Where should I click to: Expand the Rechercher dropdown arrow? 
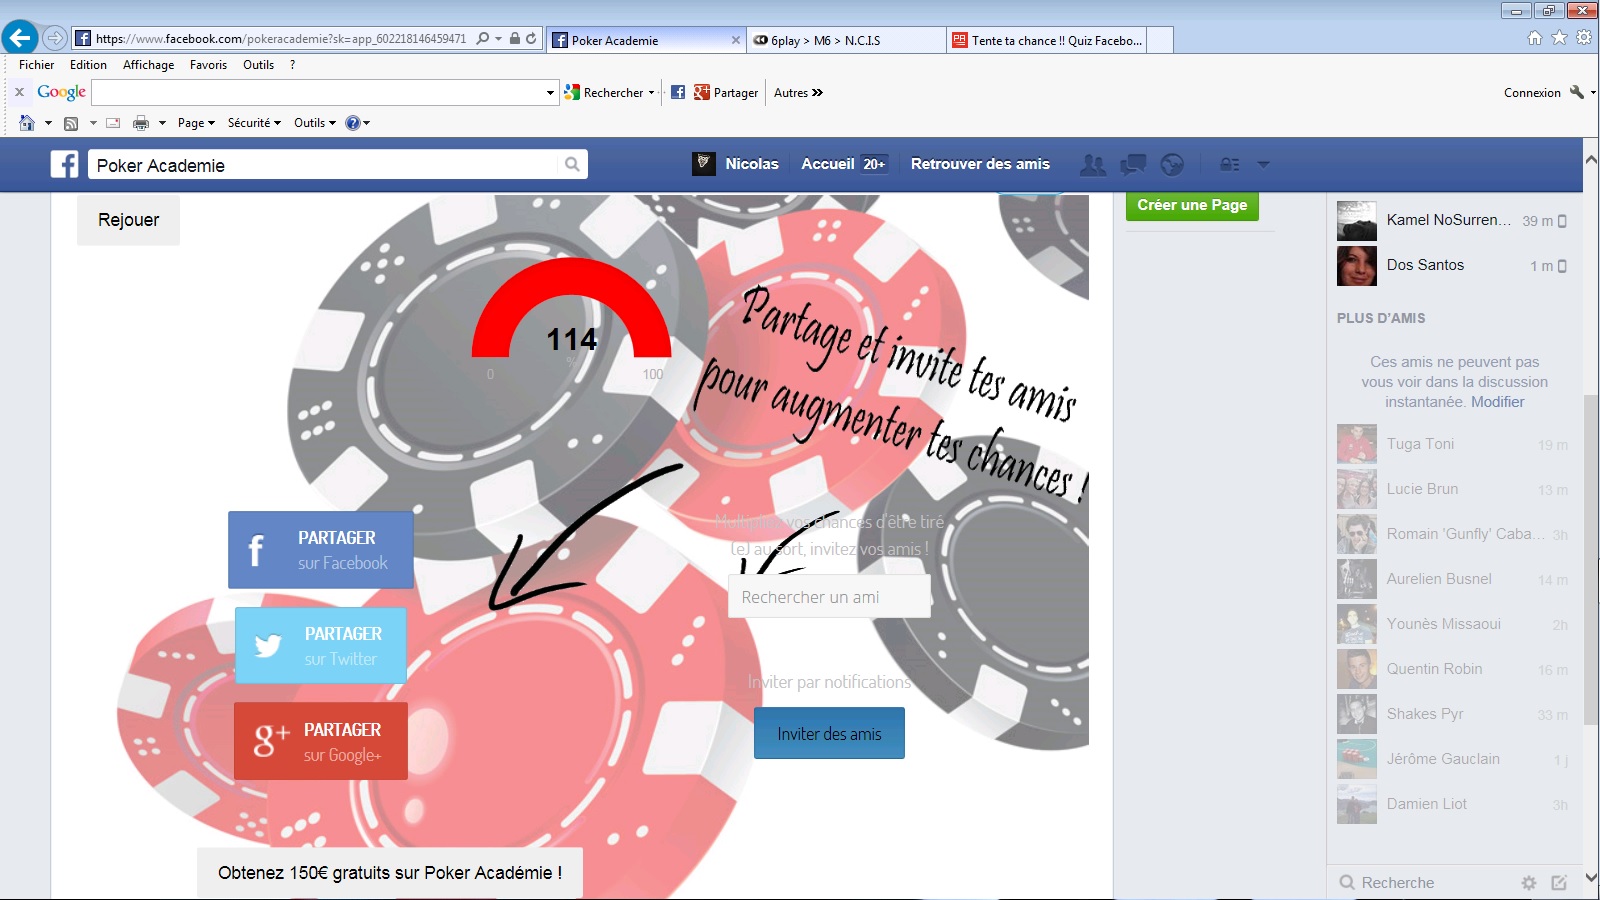[651, 93]
